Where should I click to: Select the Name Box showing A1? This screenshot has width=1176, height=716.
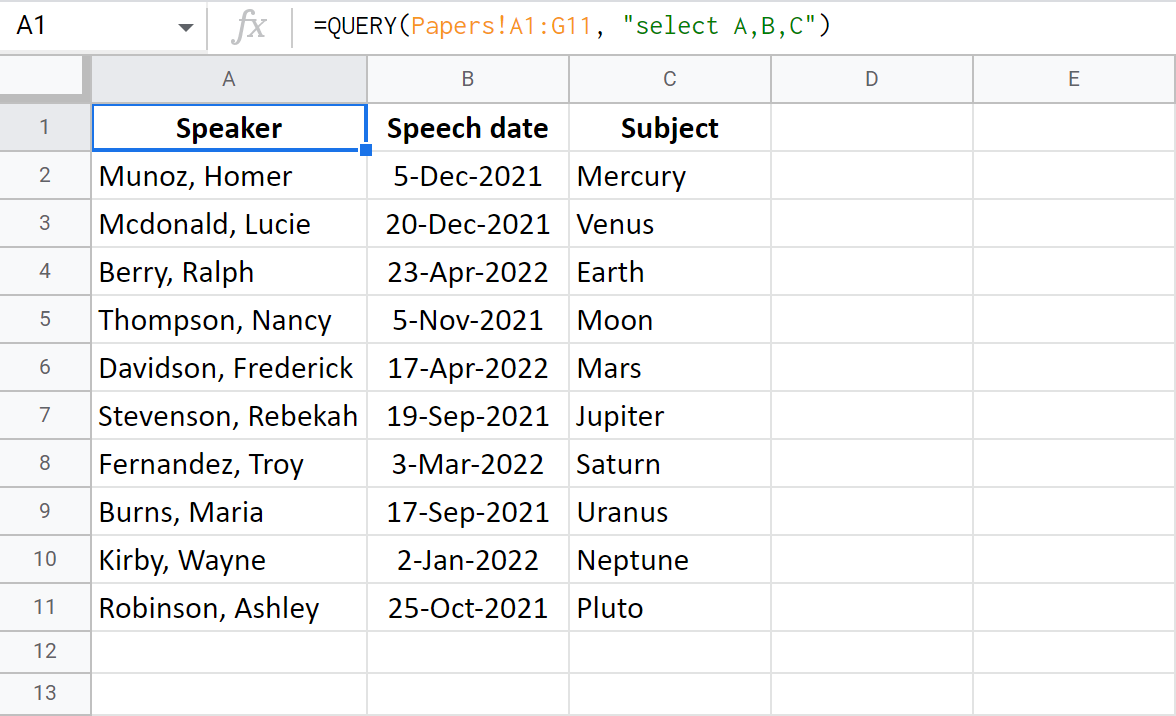90,25
